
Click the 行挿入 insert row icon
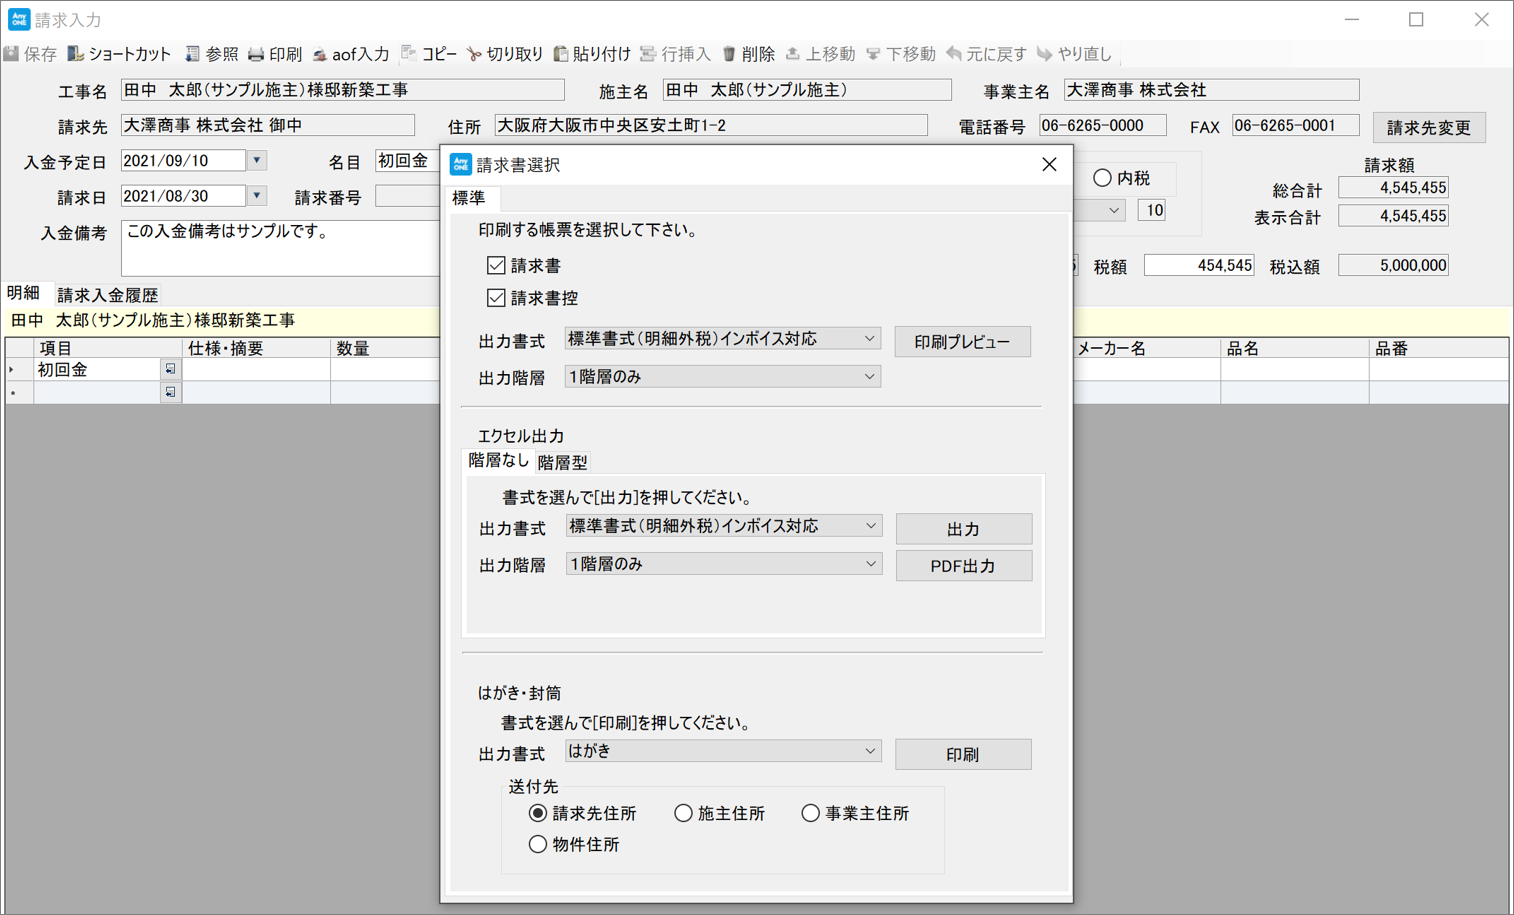648,54
